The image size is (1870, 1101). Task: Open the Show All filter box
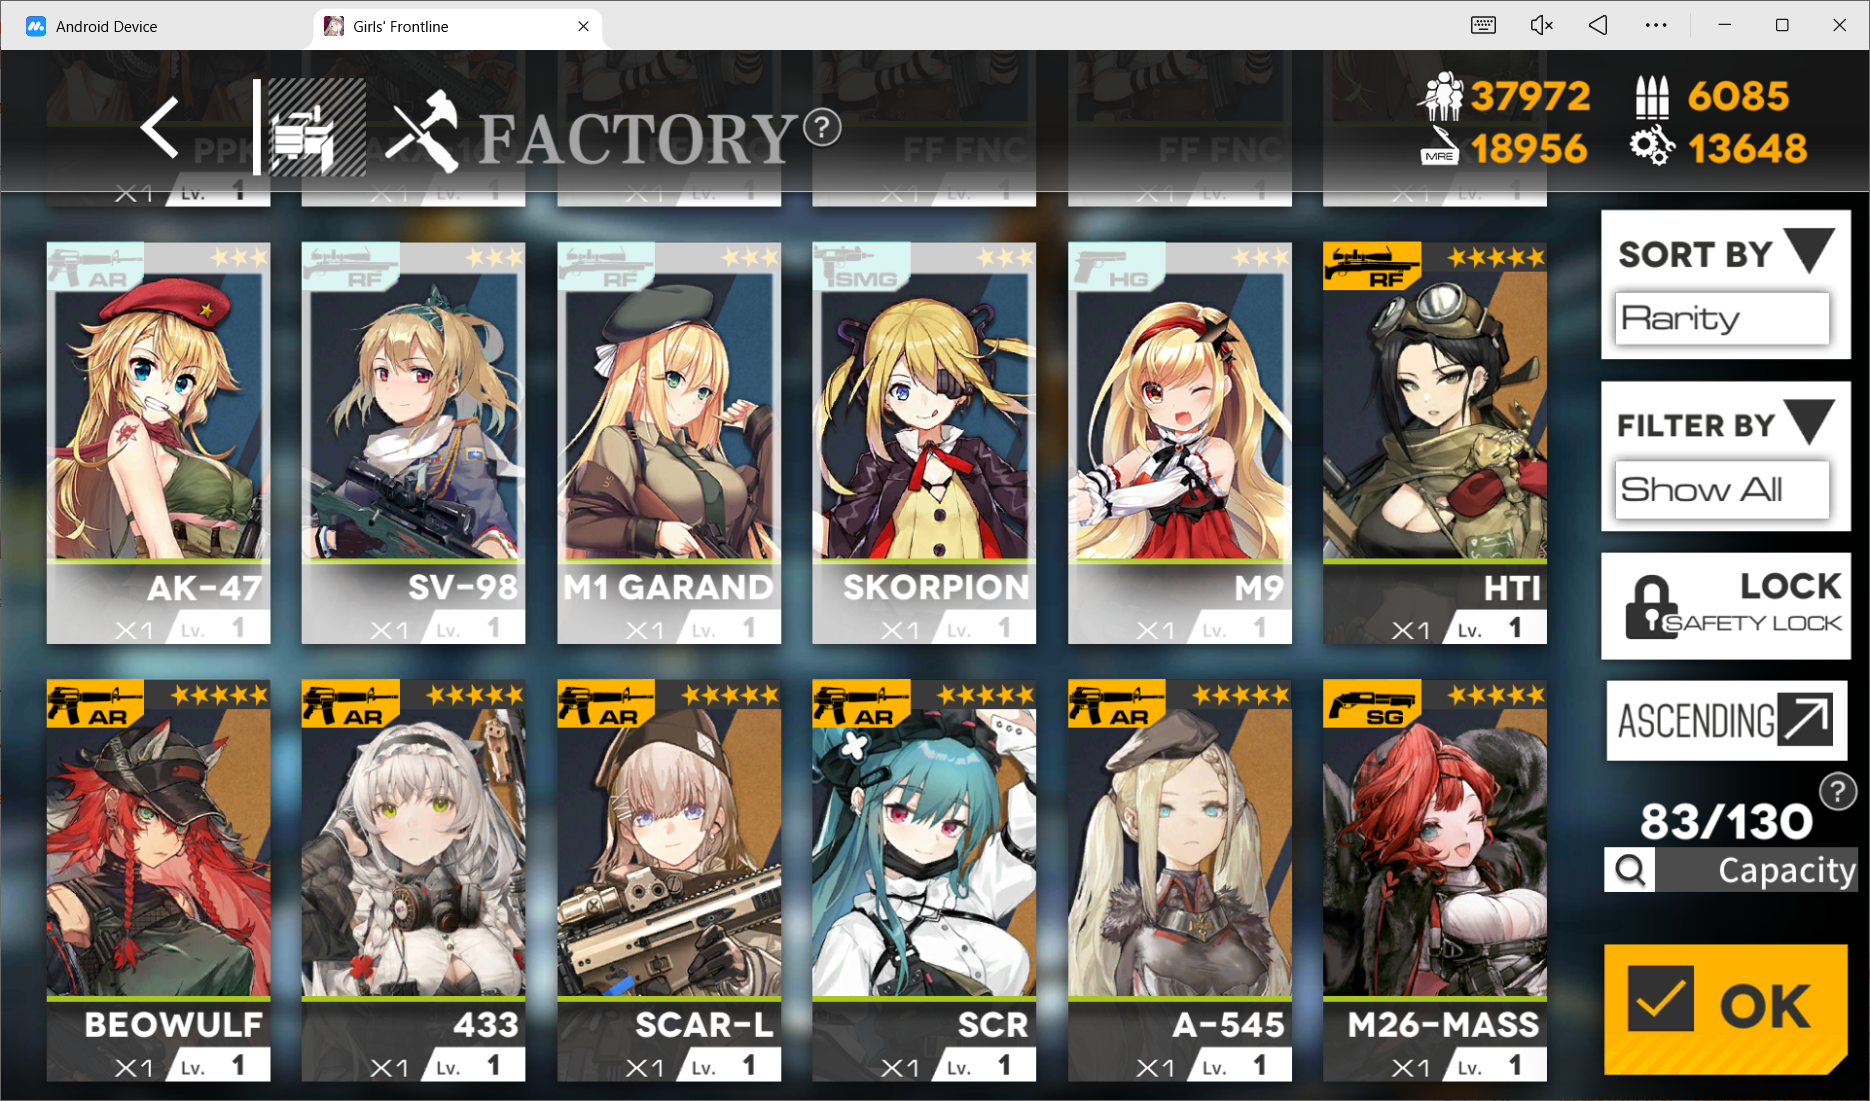(x=1722, y=489)
